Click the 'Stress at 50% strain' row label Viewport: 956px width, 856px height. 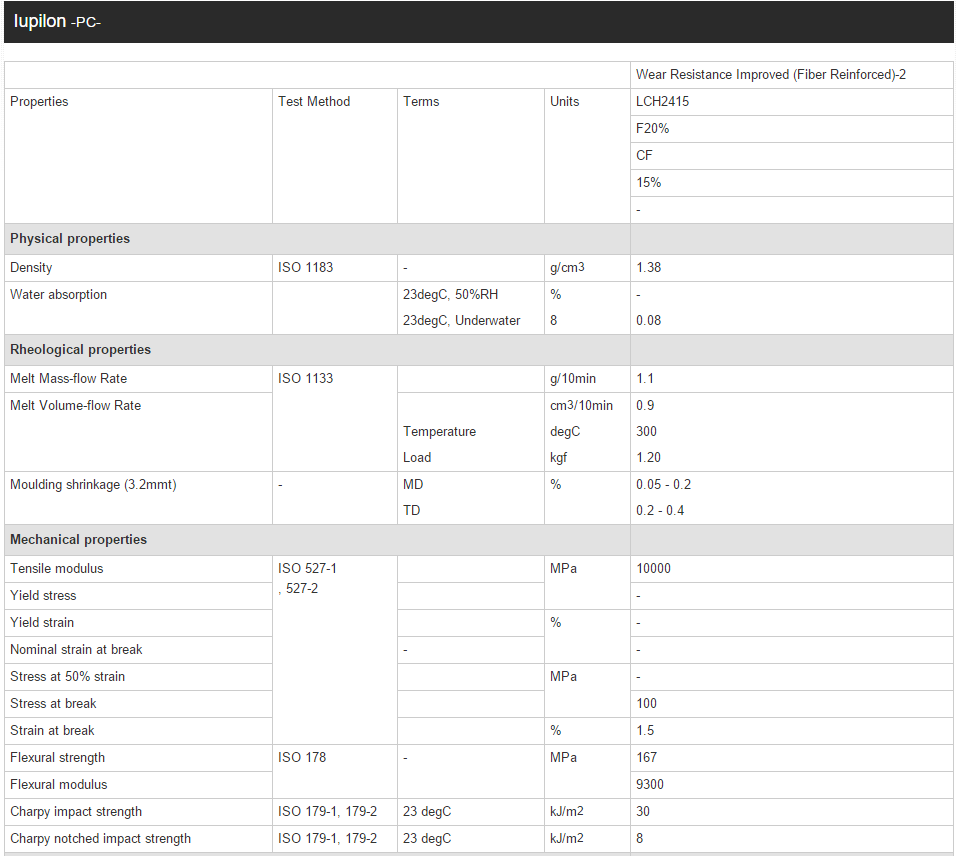[x=68, y=676]
